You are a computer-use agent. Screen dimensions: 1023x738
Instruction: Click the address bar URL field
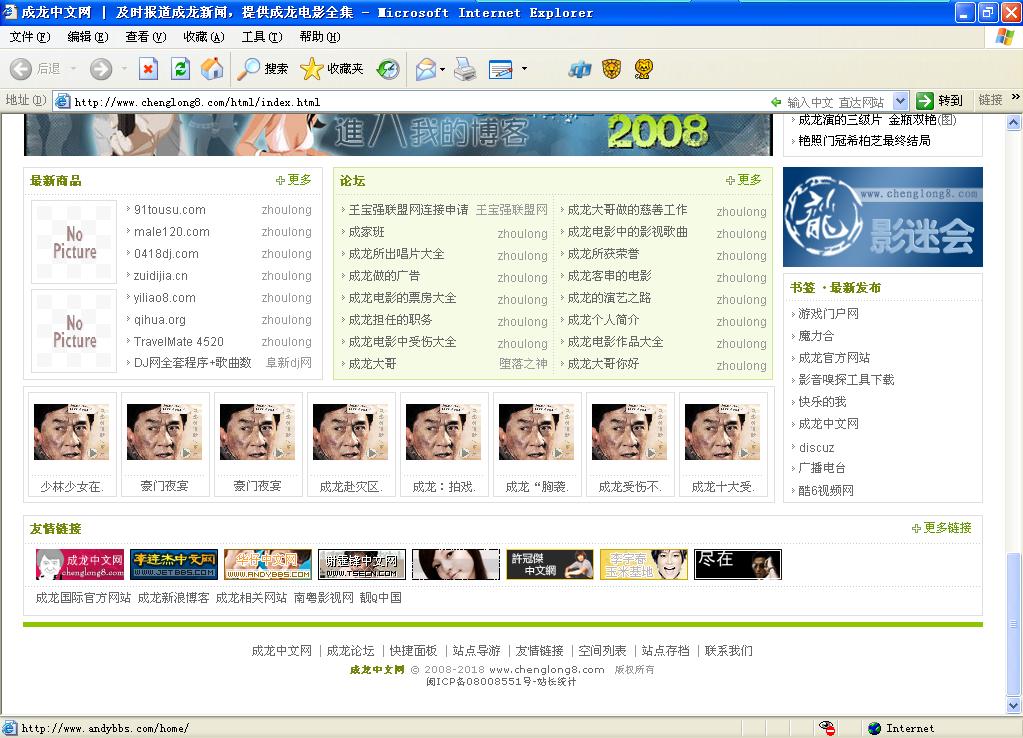click(x=418, y=102)
